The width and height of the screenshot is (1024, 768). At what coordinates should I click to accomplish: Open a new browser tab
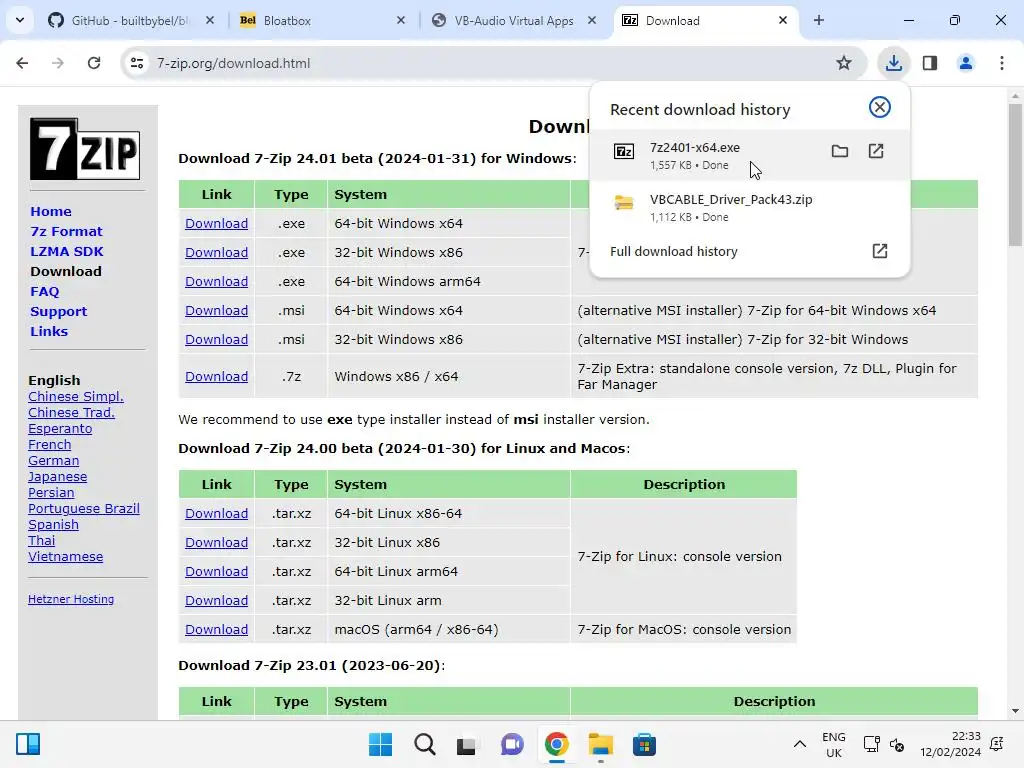point(819,20)
